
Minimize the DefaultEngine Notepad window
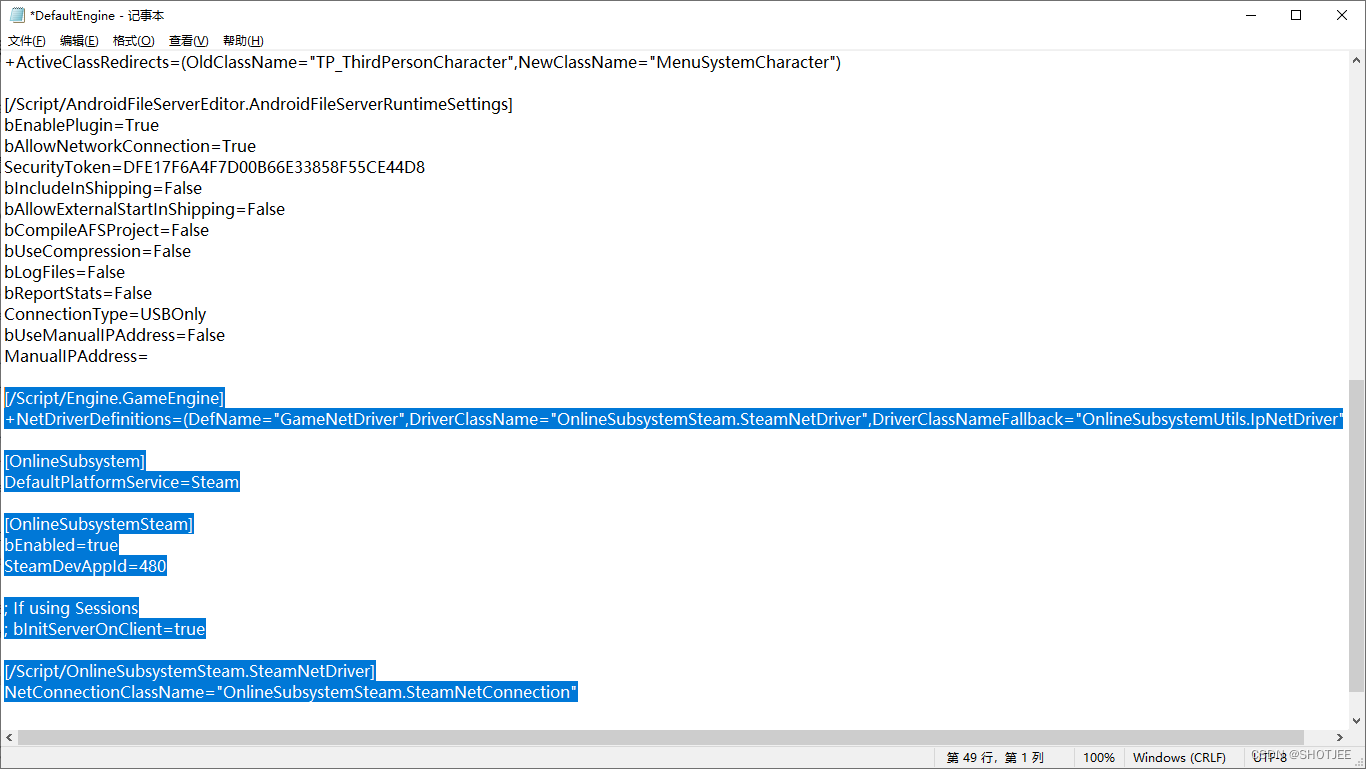[x=1251, y=15]
